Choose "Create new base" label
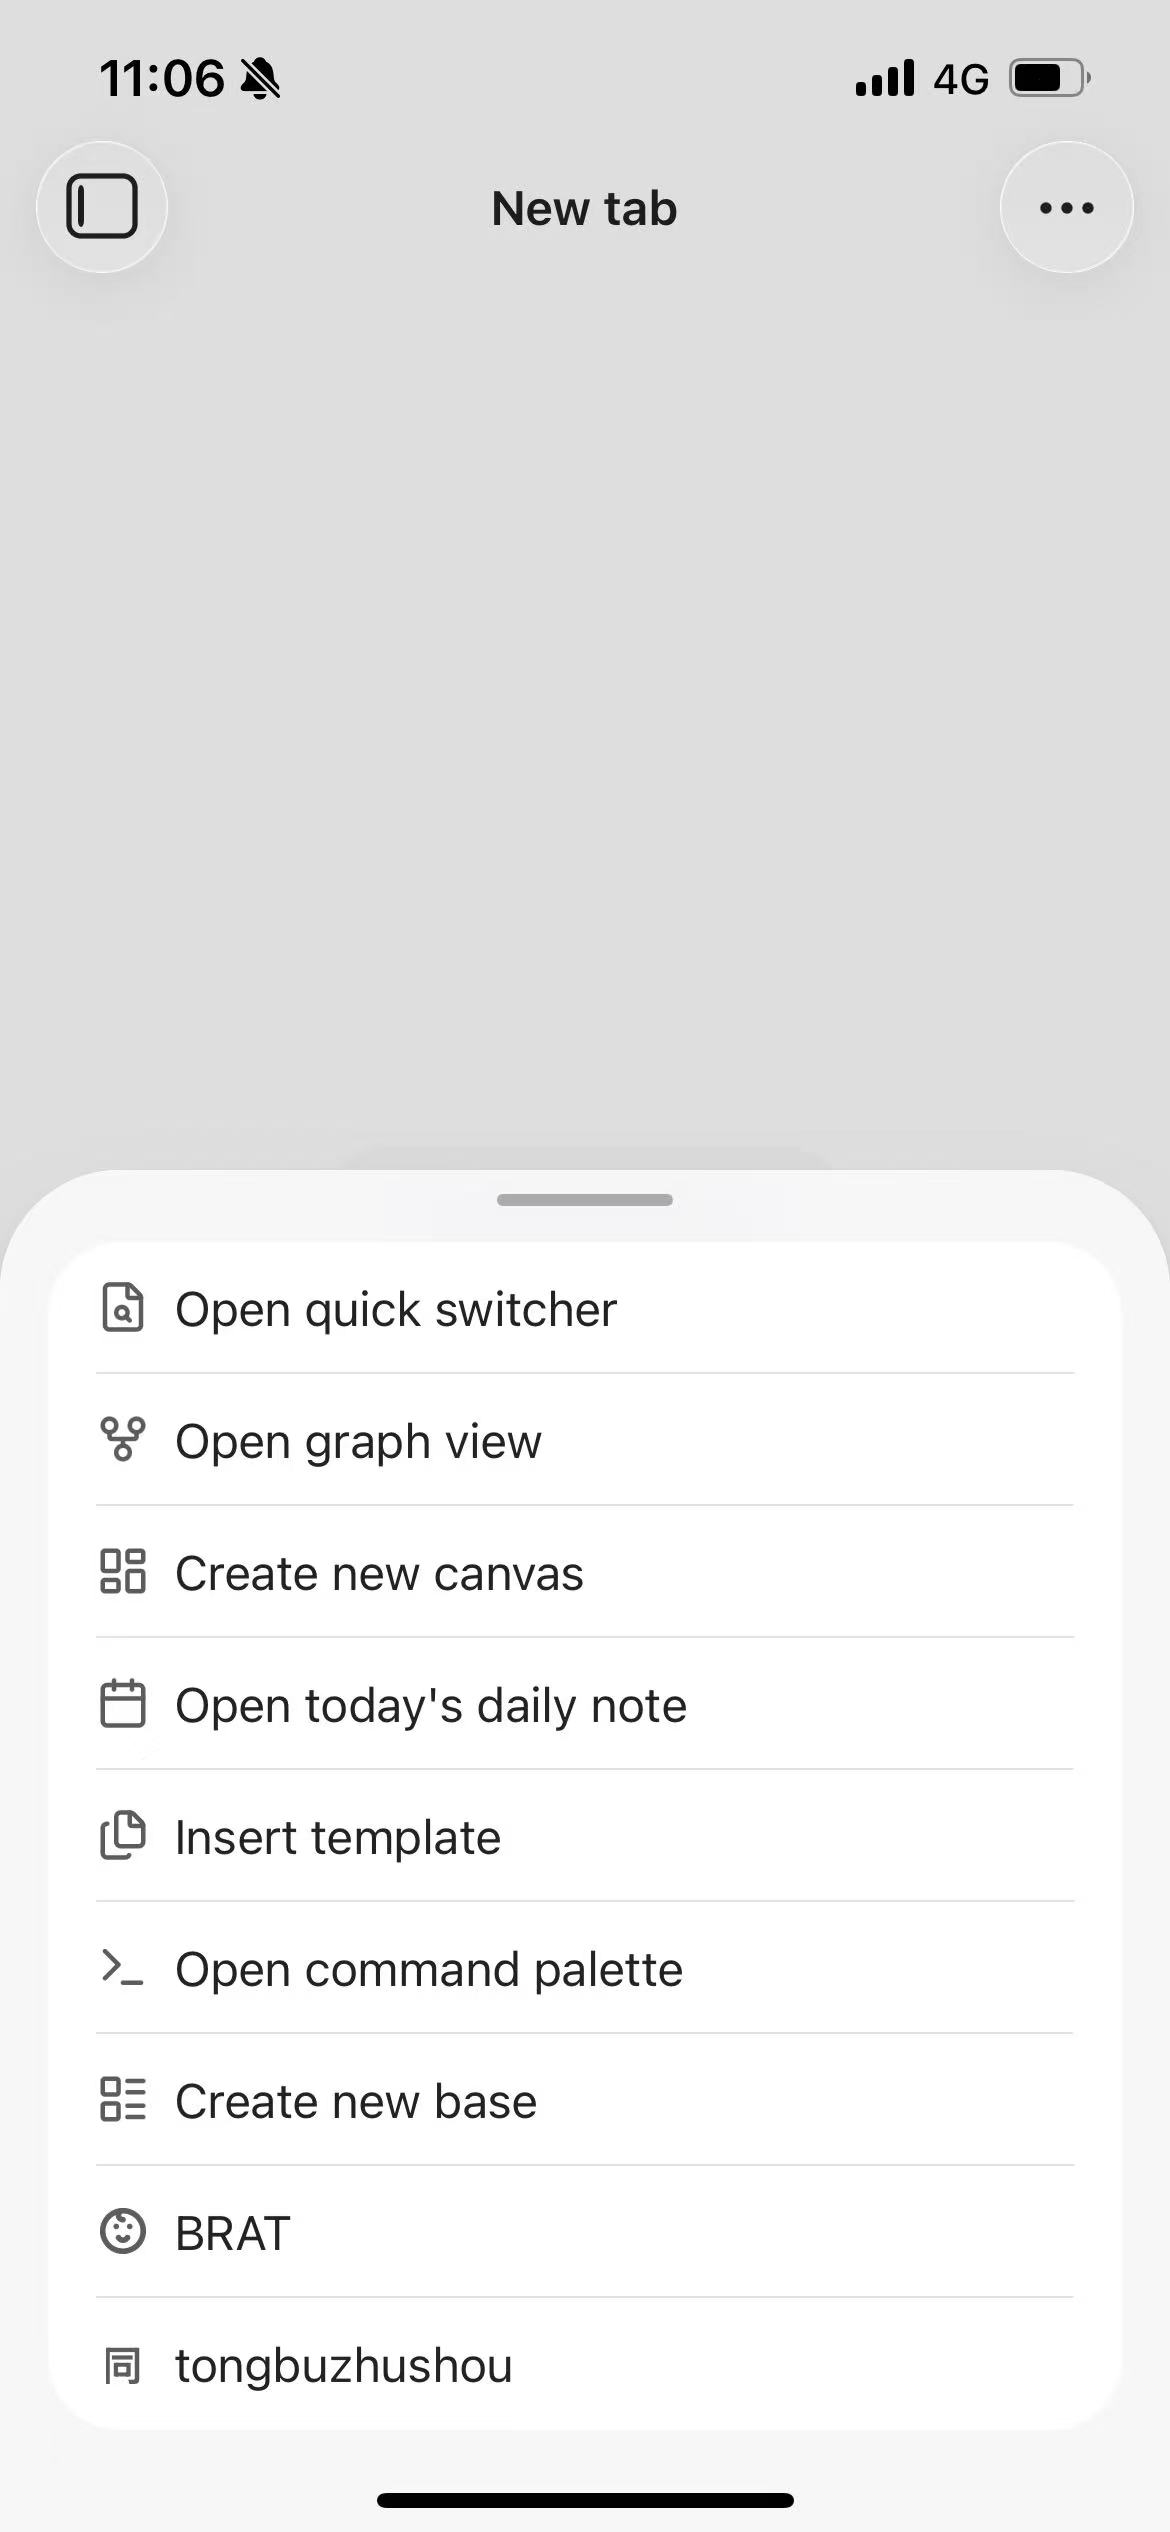 pyautogui.click(x=356, y=2102)
